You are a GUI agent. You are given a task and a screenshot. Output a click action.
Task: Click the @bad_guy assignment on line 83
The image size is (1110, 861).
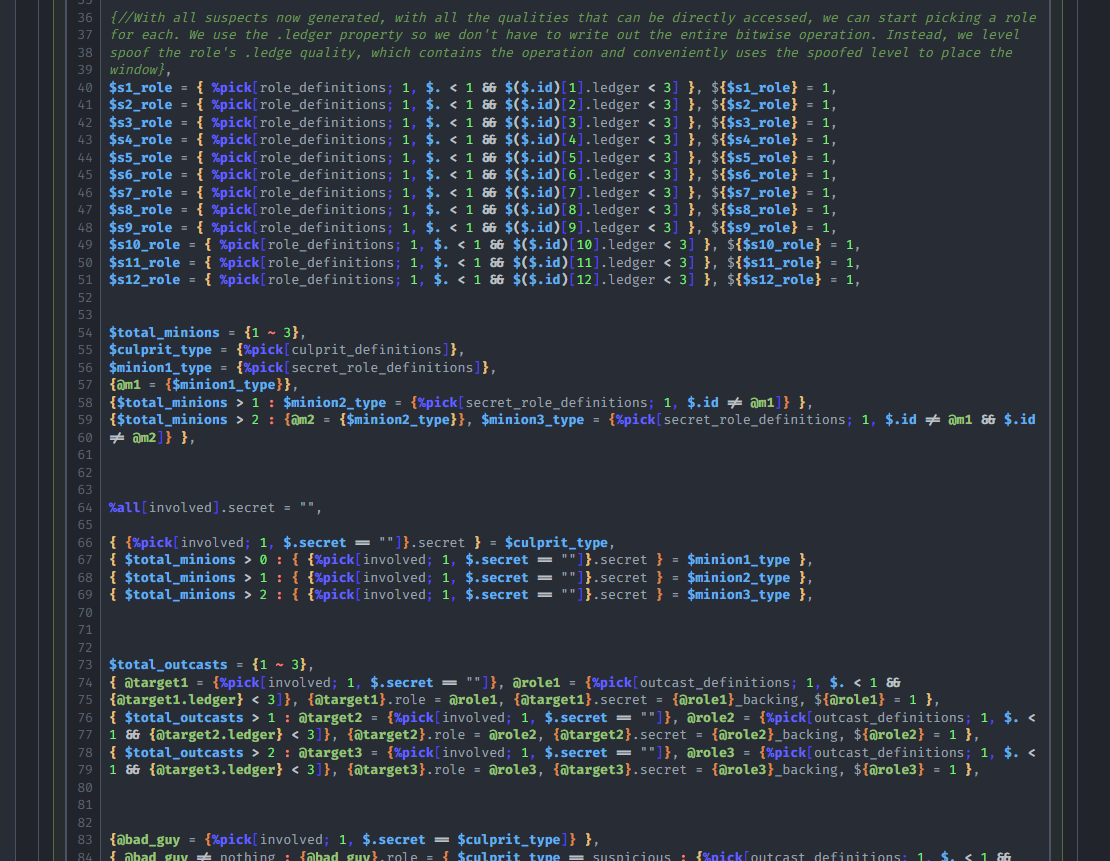(150, 840)
